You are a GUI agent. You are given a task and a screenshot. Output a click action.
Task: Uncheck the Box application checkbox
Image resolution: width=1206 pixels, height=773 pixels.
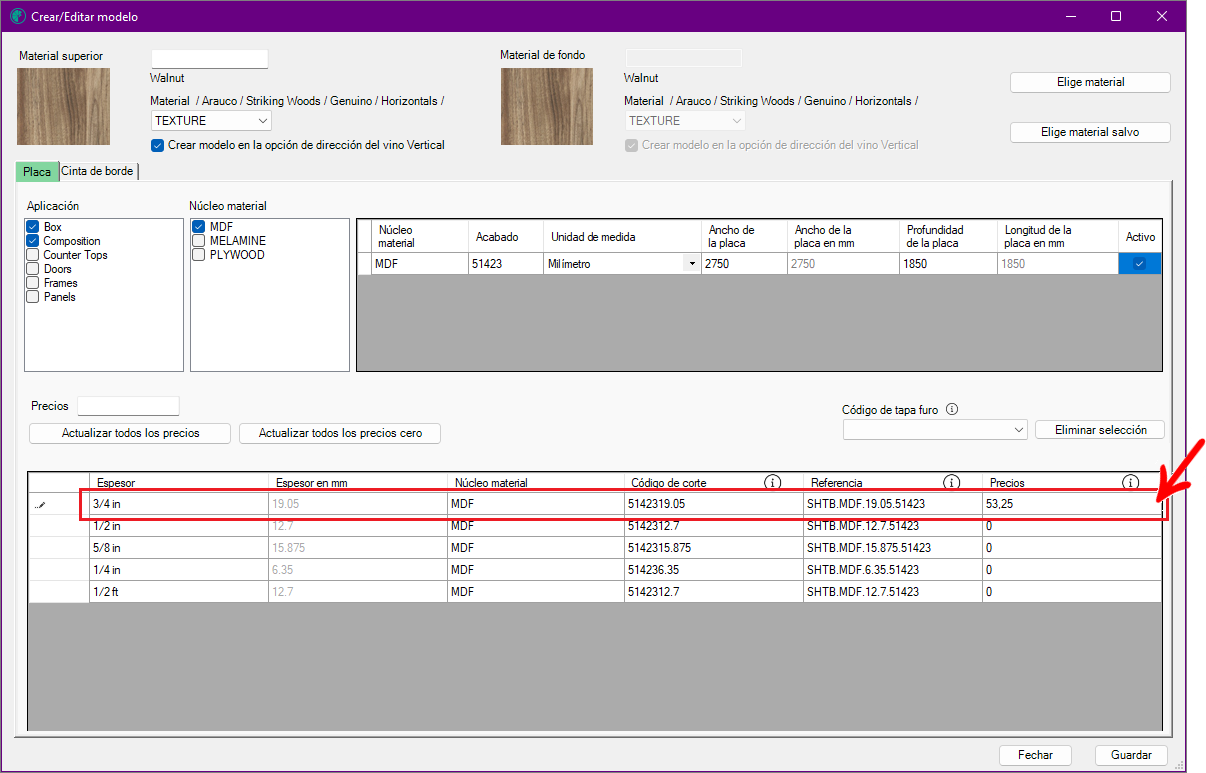(33, 227)
